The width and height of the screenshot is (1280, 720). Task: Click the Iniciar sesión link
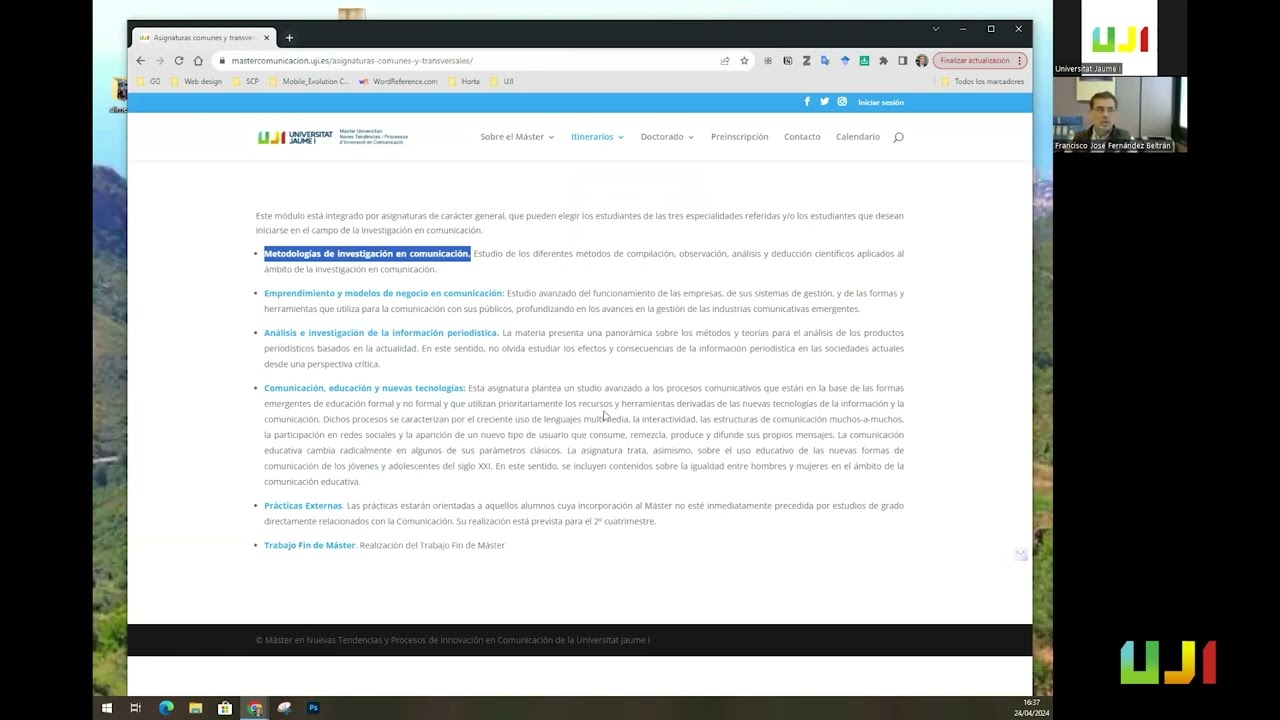880,102
